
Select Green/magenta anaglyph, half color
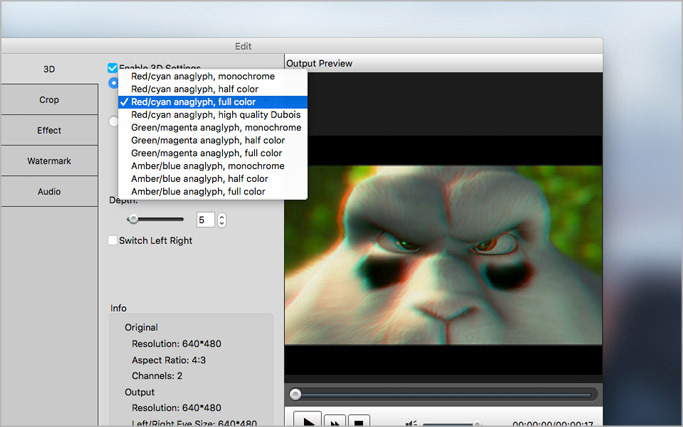(x=213, y=140)
